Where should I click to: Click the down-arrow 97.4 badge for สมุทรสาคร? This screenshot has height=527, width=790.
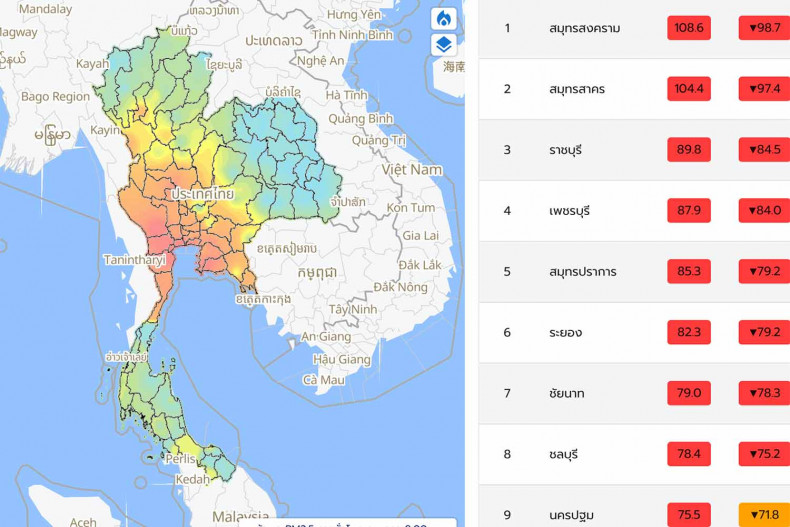pyautogui.click(x=765, y=89)
